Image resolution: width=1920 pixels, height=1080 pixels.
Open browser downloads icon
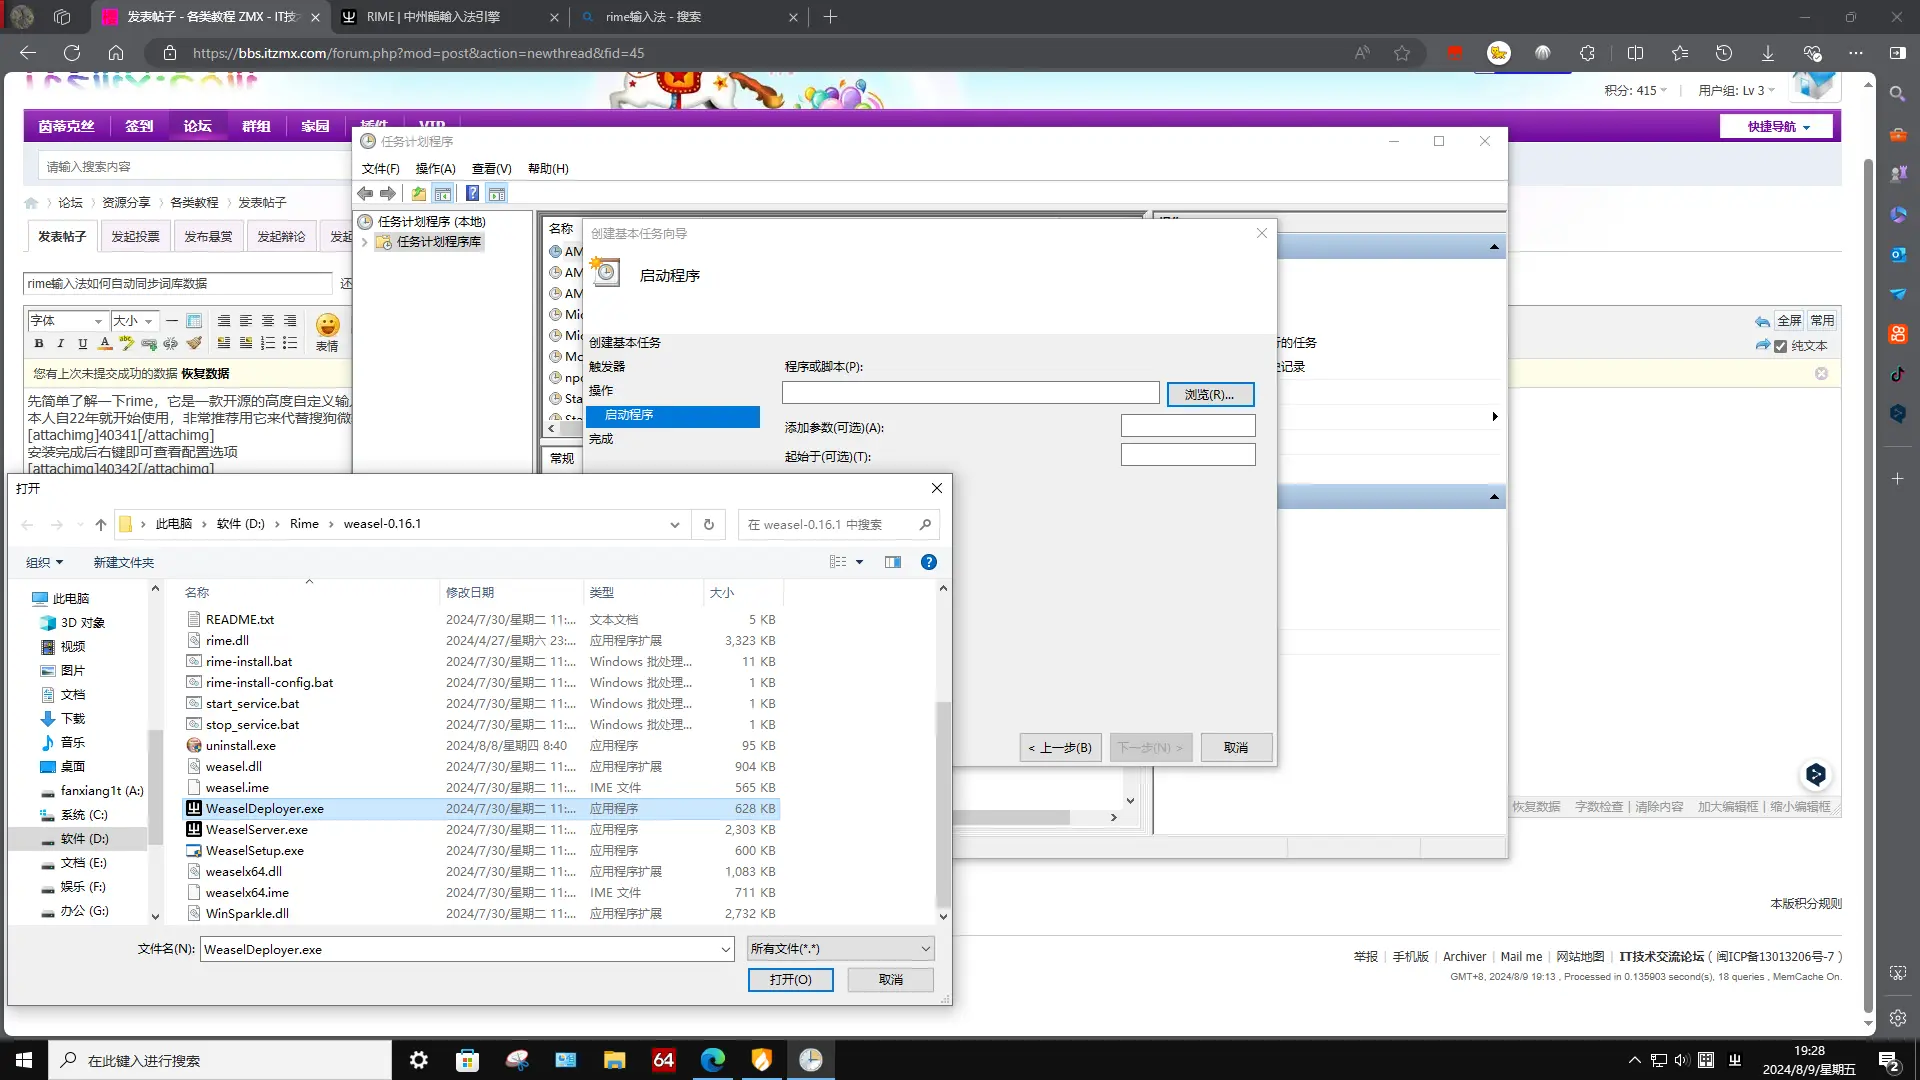click(x=1768, y=53)
